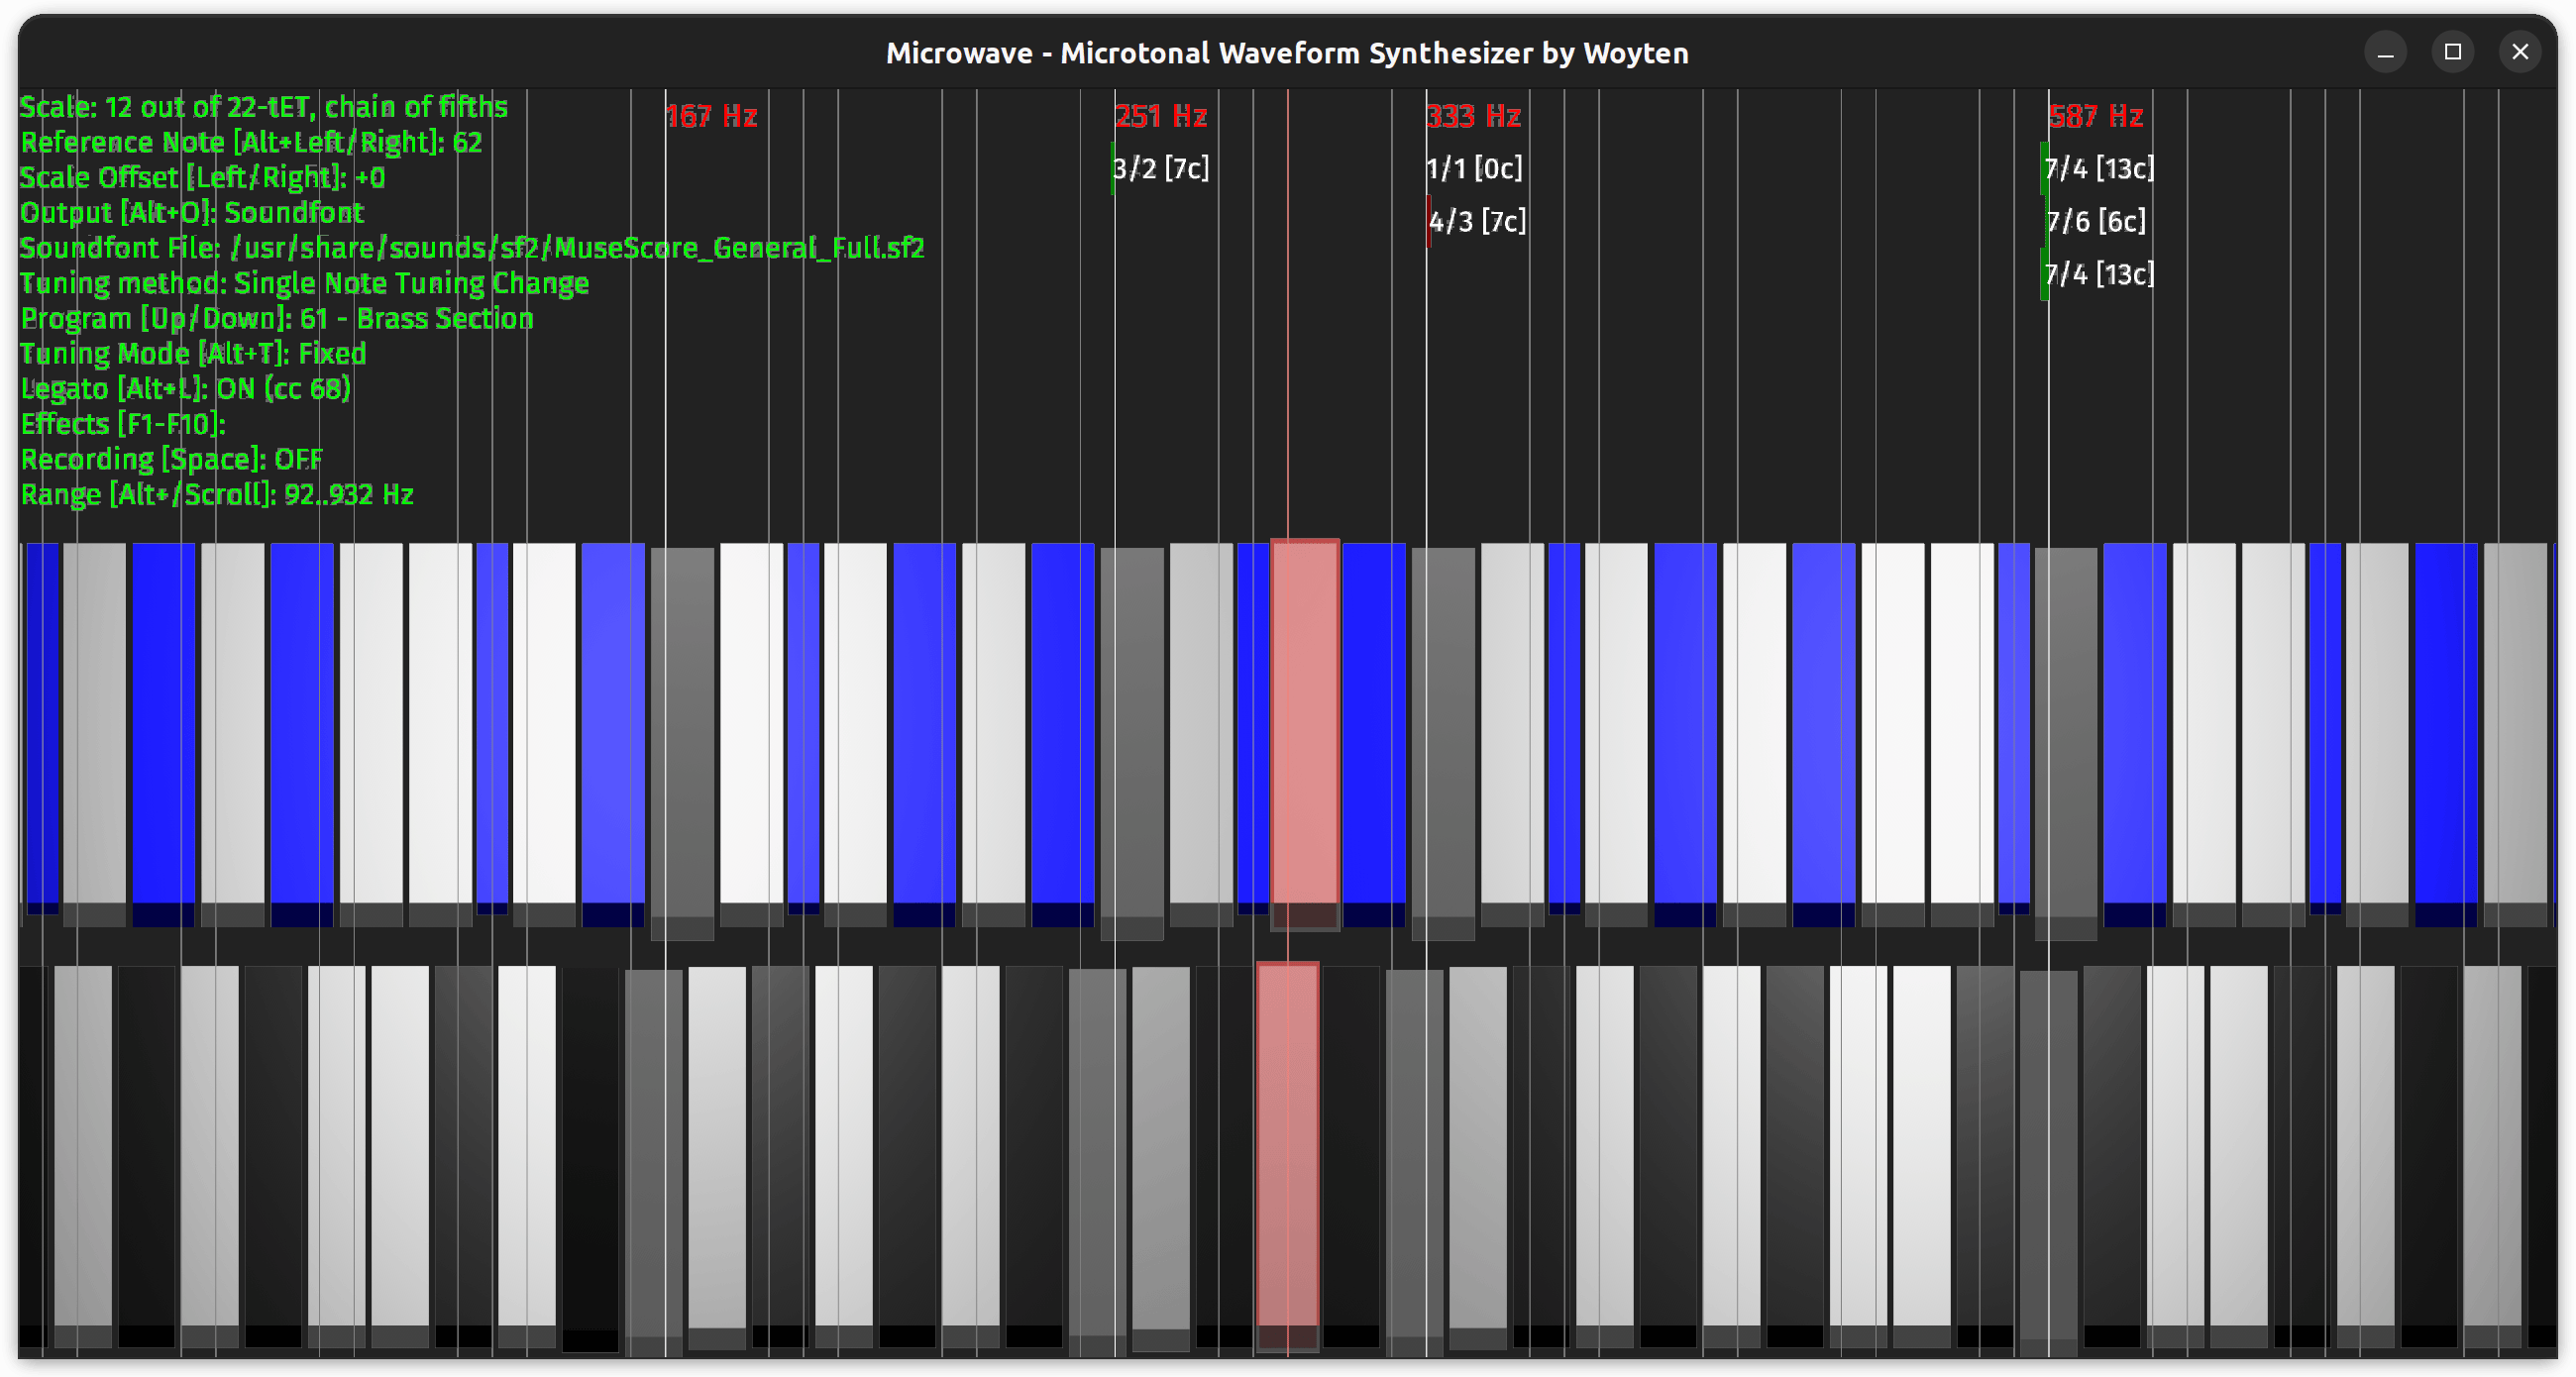
Task: Minimize the Microwave window
Action: click(2386, 52)
